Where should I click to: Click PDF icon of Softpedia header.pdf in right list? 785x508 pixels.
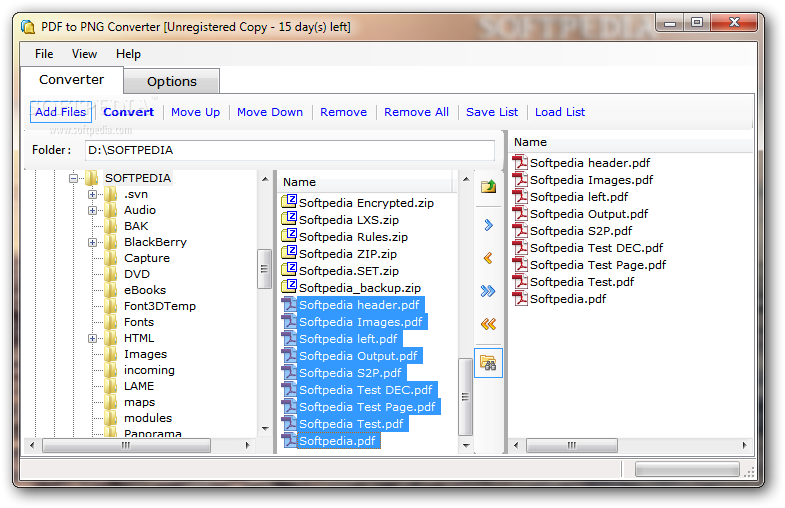[520, 163]
